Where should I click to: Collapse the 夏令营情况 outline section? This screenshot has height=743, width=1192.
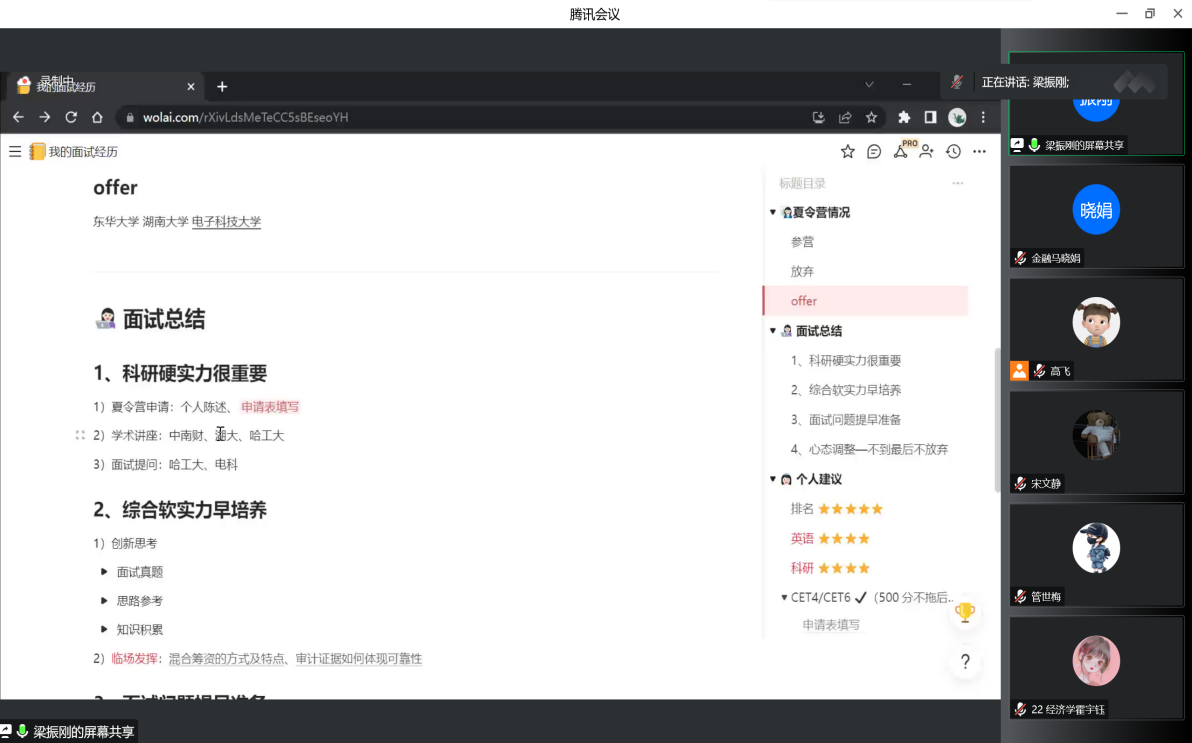click(x=773, y=213)
